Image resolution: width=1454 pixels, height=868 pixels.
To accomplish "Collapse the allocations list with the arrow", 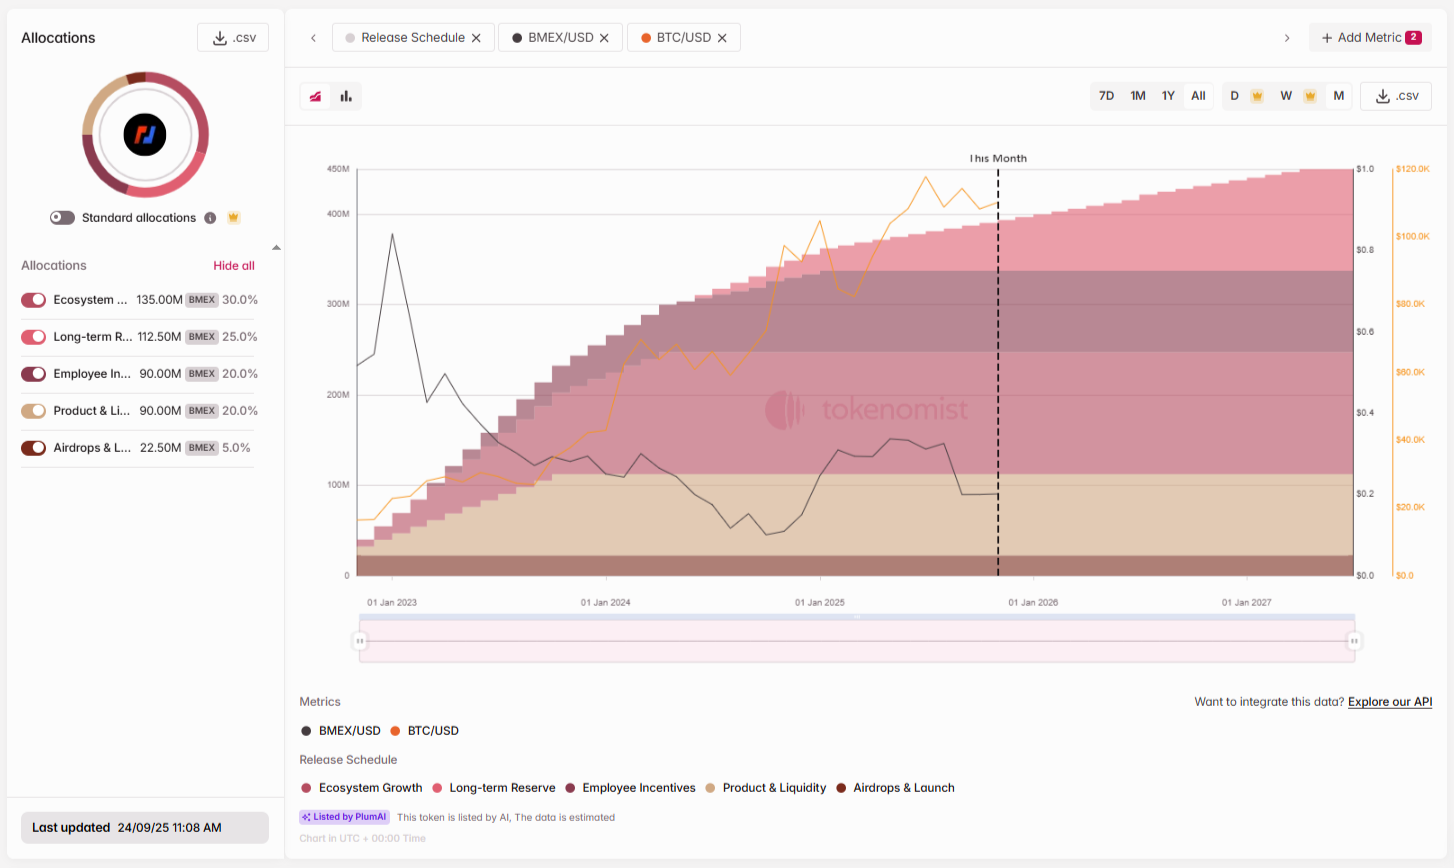I will coord(276,247).
